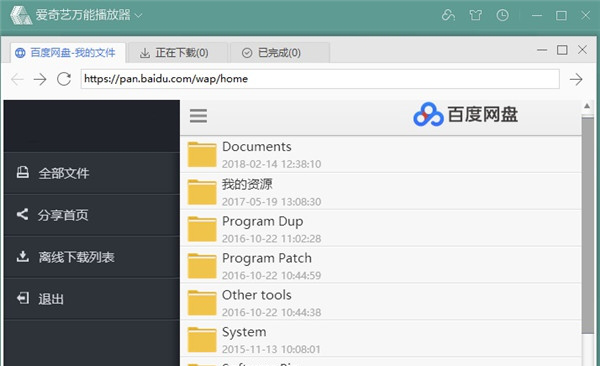Switch to 正在下载(0) tab

(178, 52)
